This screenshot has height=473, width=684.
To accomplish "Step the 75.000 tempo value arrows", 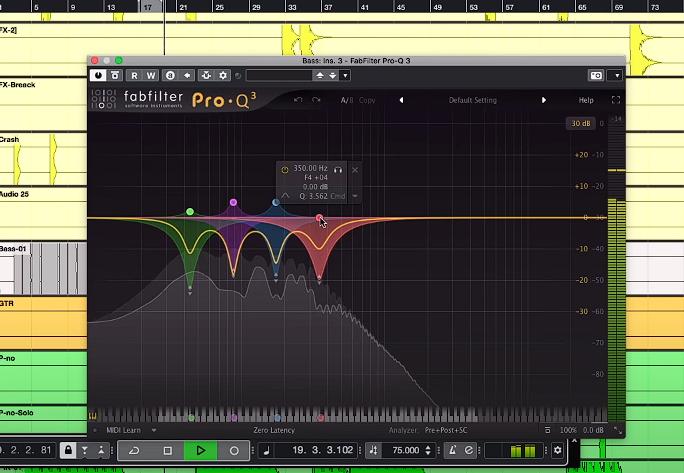I will tap(428, 450).
